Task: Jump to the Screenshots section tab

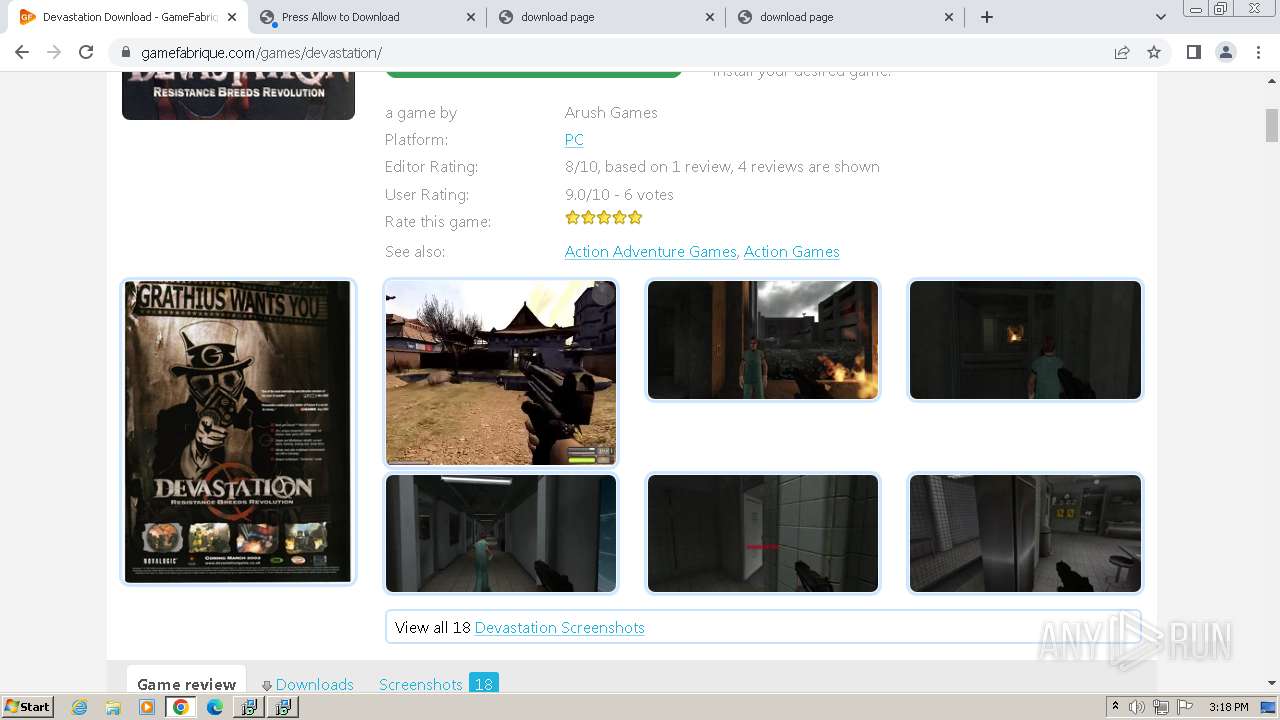Action: (x=438, y=684)
